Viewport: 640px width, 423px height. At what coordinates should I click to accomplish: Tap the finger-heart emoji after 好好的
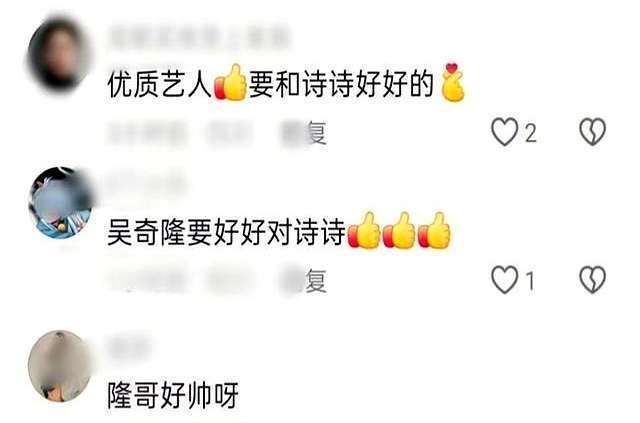point(452,82)
